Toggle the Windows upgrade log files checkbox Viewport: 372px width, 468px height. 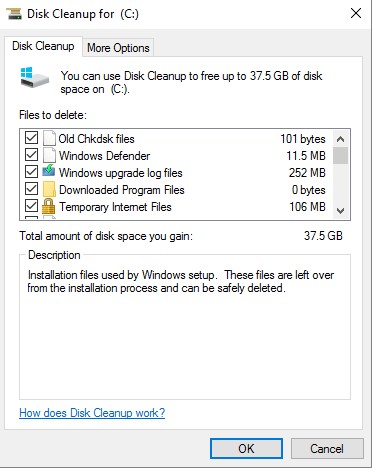pos(31,172)
